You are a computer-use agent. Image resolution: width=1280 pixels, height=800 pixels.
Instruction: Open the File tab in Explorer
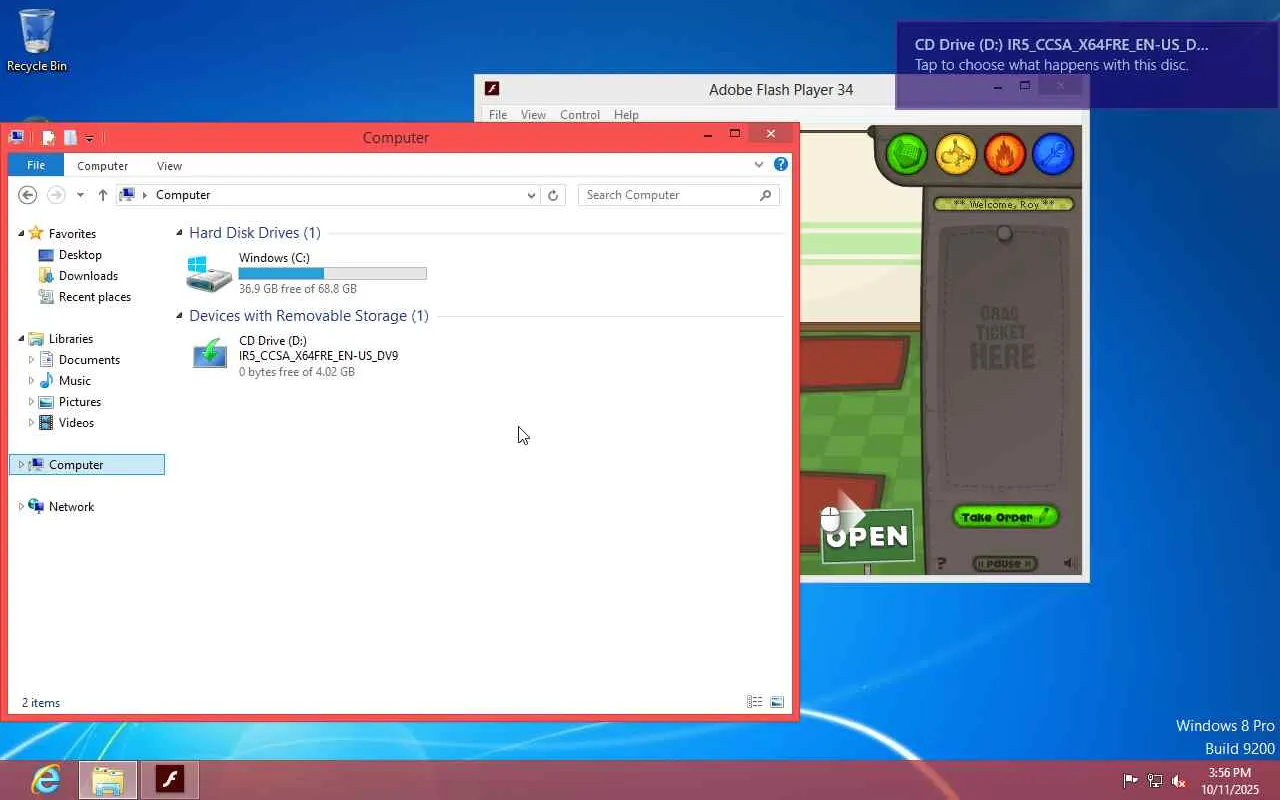coord(36,166)
